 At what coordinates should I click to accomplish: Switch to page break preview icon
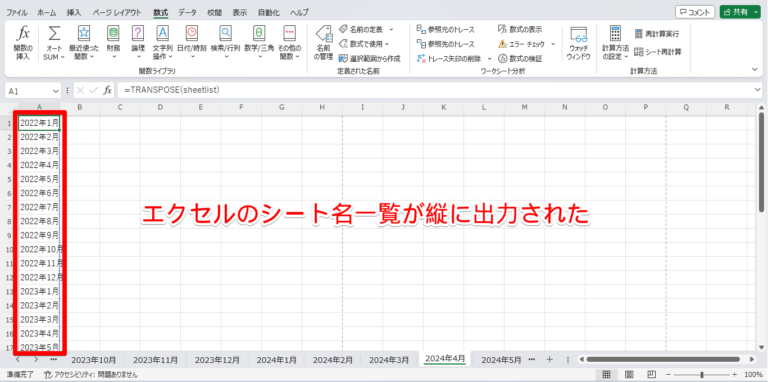tap(652, 375)
